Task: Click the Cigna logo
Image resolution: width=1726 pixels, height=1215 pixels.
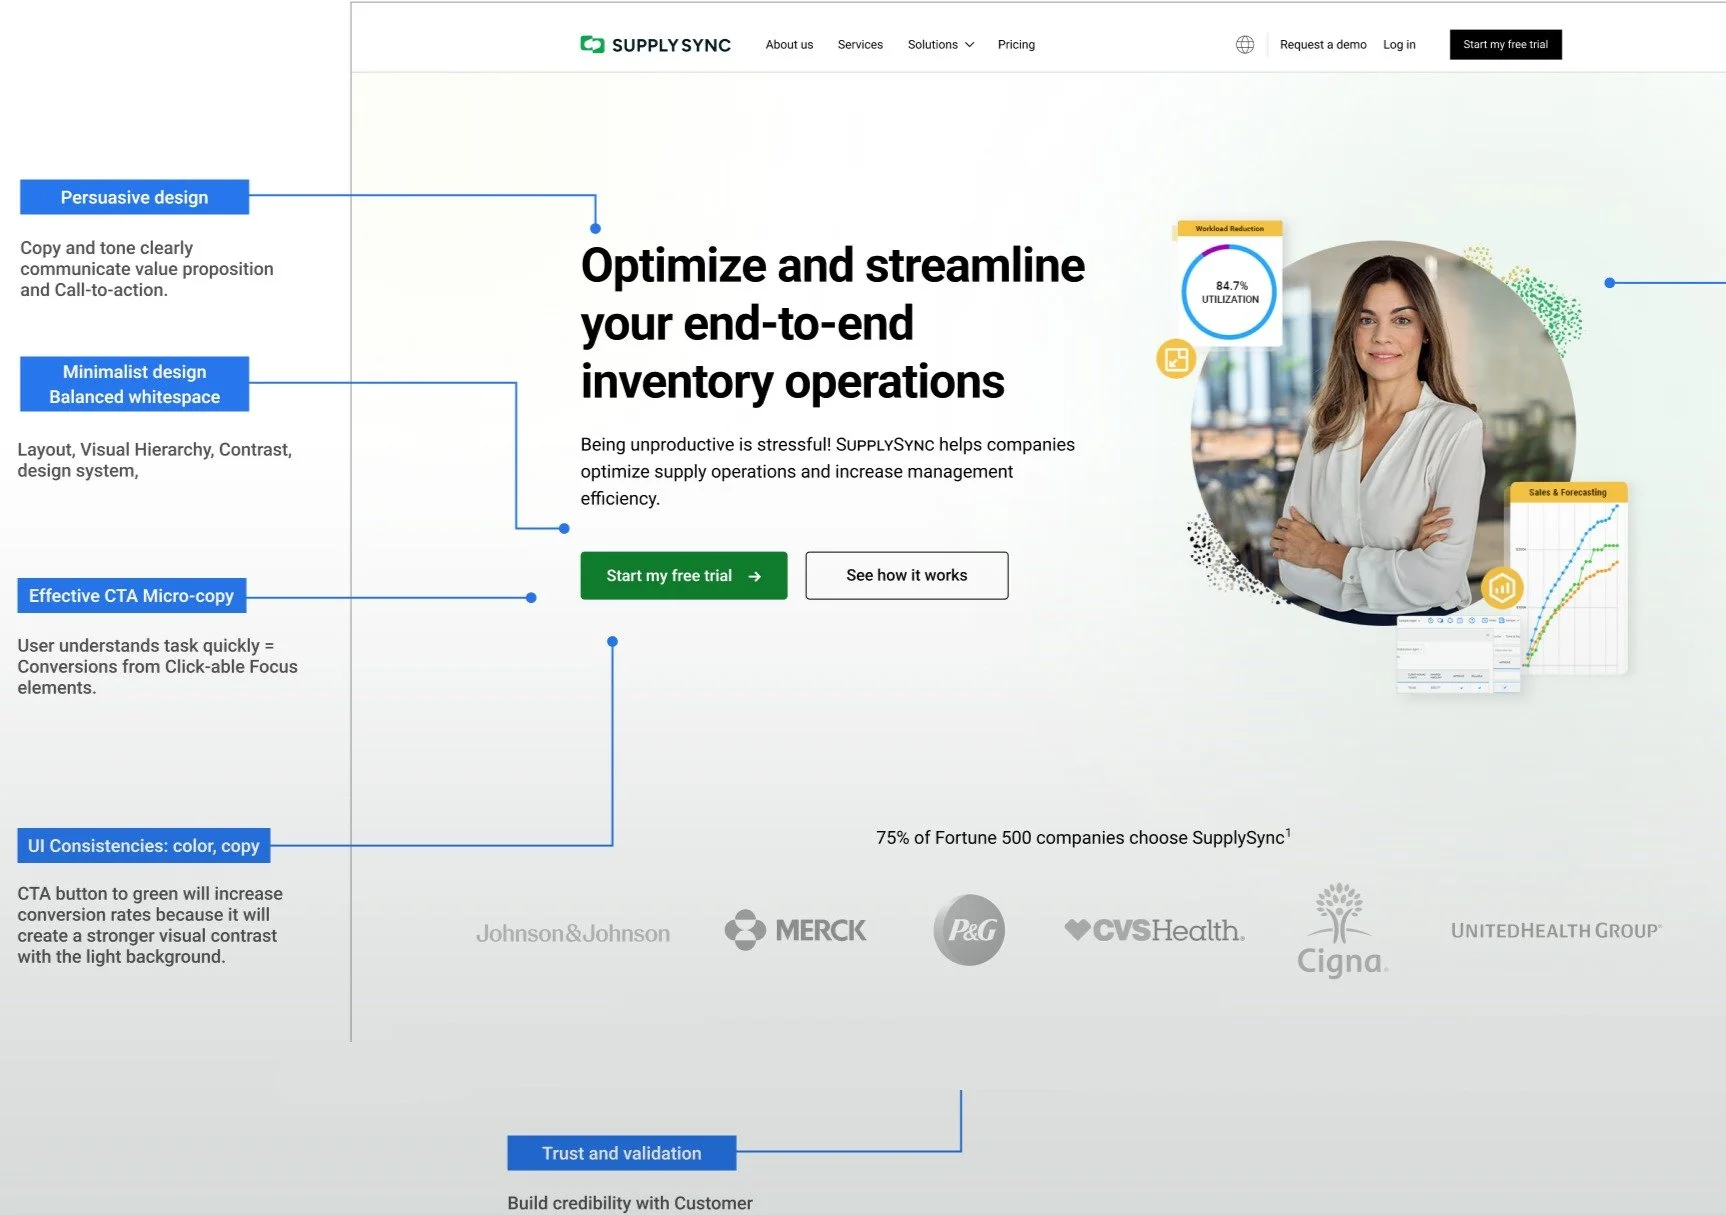Action: tap(1341, 929)
